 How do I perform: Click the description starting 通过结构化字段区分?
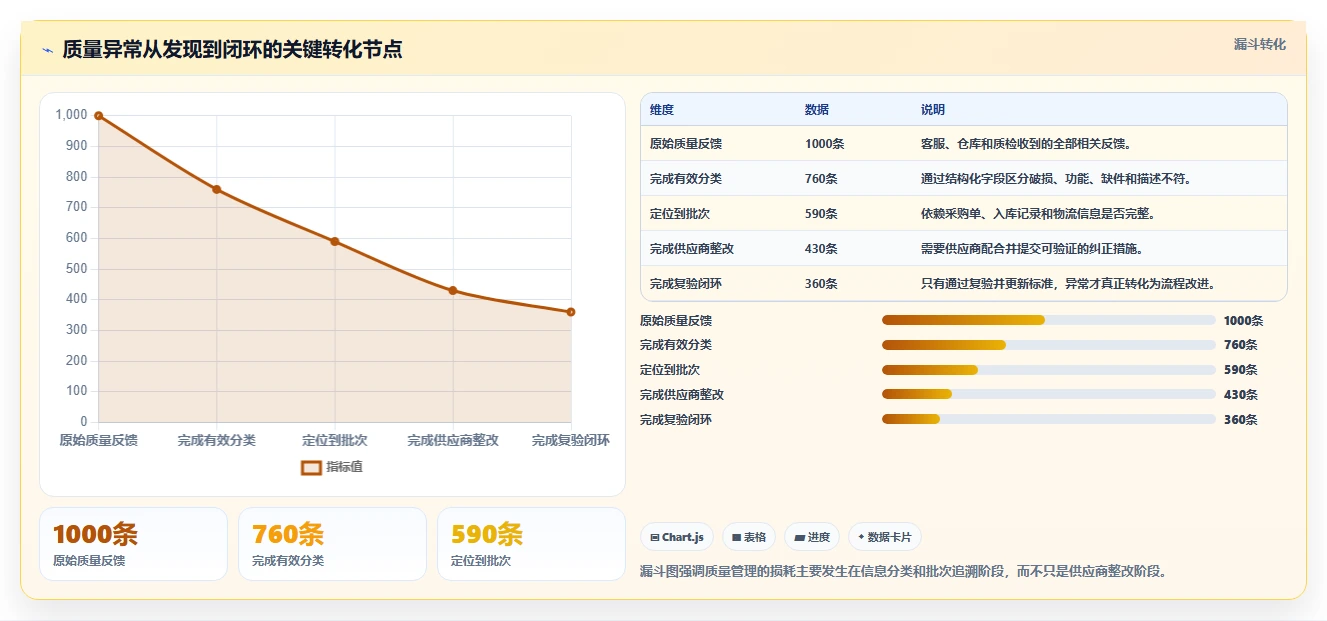coord(1056,179)
